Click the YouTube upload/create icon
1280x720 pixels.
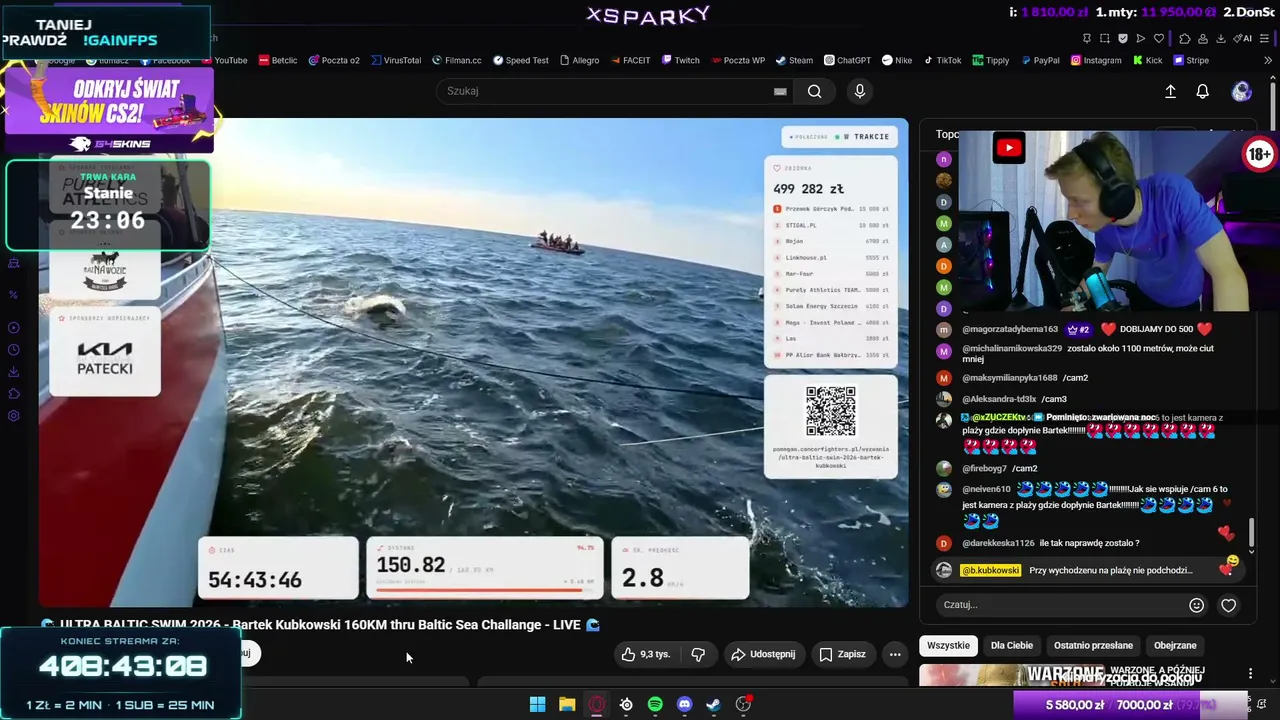pyautogui.click(x=1170, y=91)
